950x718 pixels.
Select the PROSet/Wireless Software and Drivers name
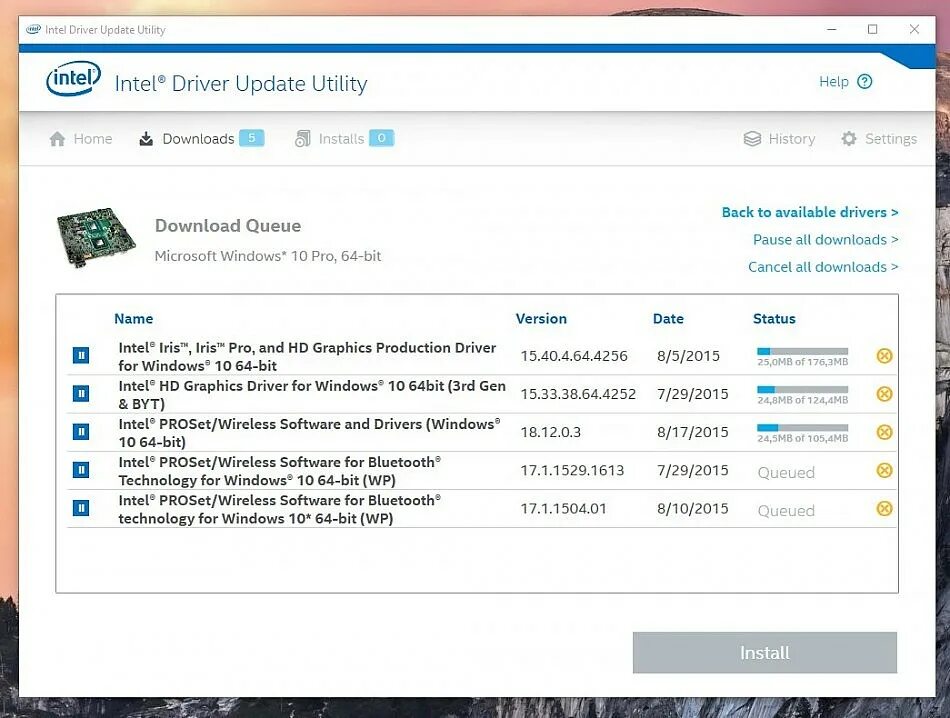310,433
